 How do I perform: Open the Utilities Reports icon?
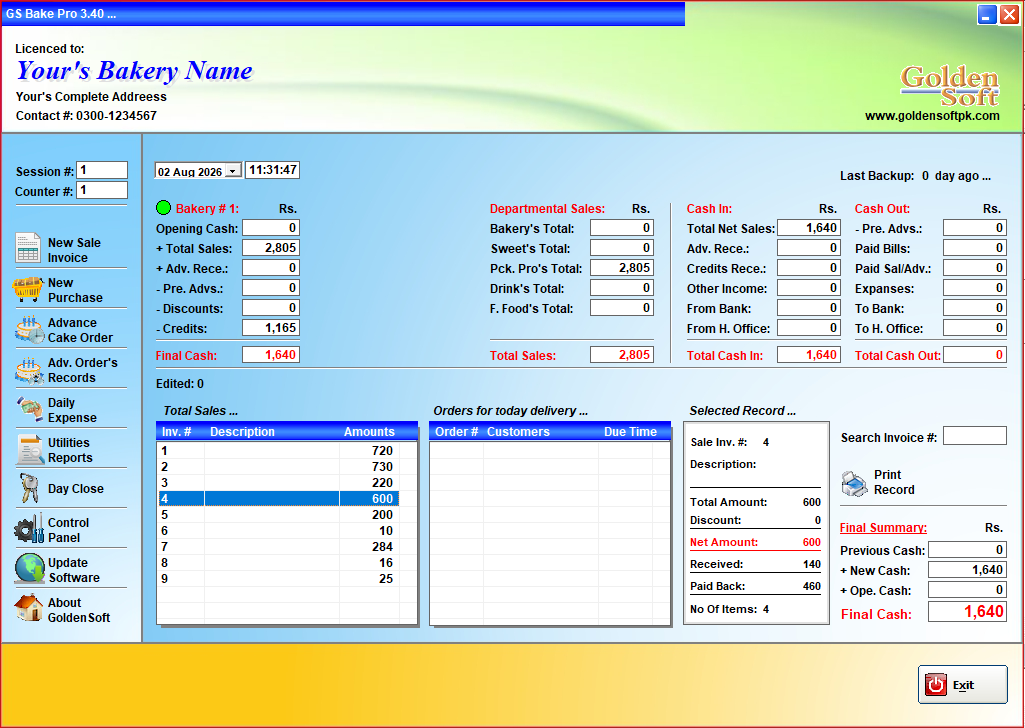click(29, 450)
